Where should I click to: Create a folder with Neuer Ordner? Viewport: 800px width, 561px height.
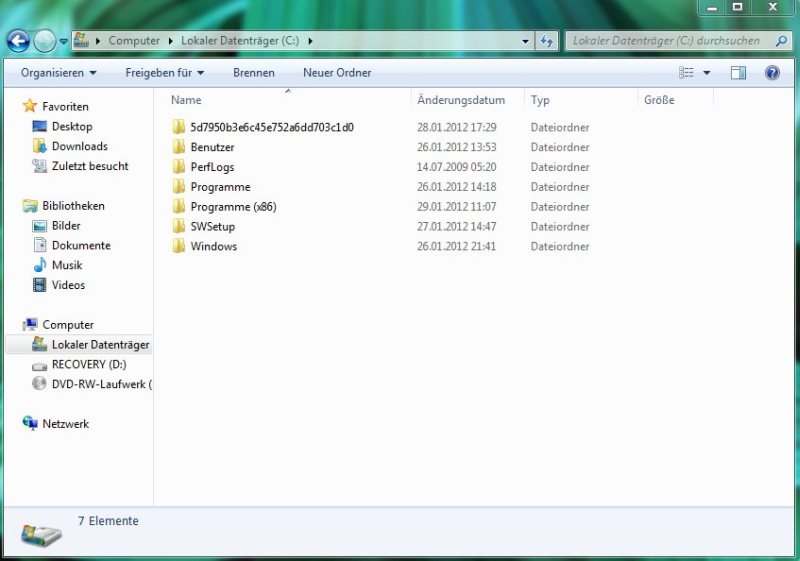pos(337,73)
